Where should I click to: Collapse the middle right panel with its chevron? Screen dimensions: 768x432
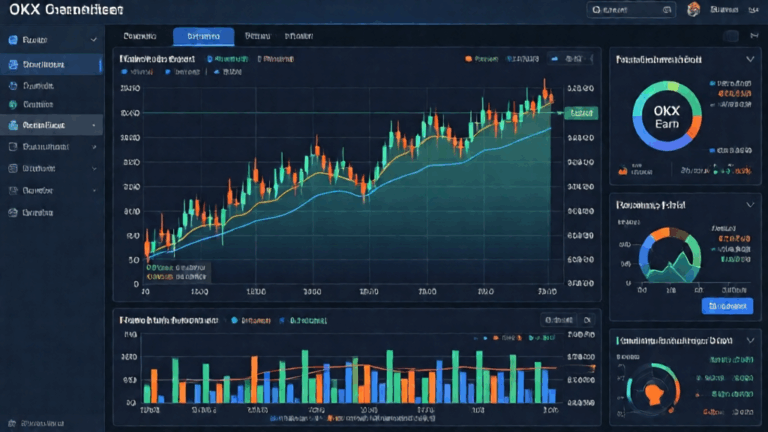750,205
